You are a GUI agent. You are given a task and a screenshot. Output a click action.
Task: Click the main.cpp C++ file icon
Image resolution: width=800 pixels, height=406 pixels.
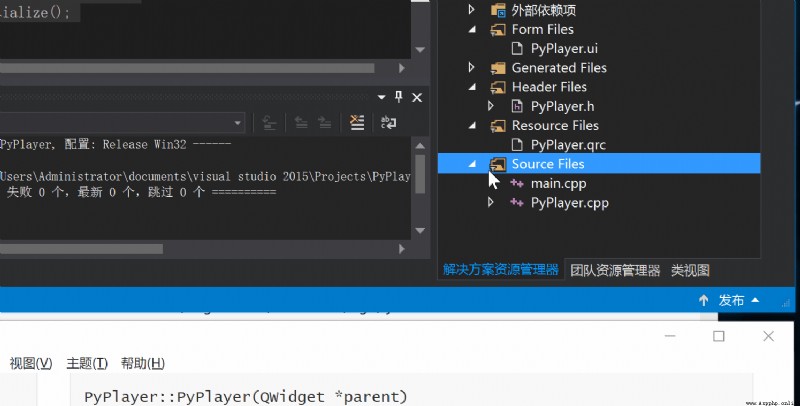517,184
